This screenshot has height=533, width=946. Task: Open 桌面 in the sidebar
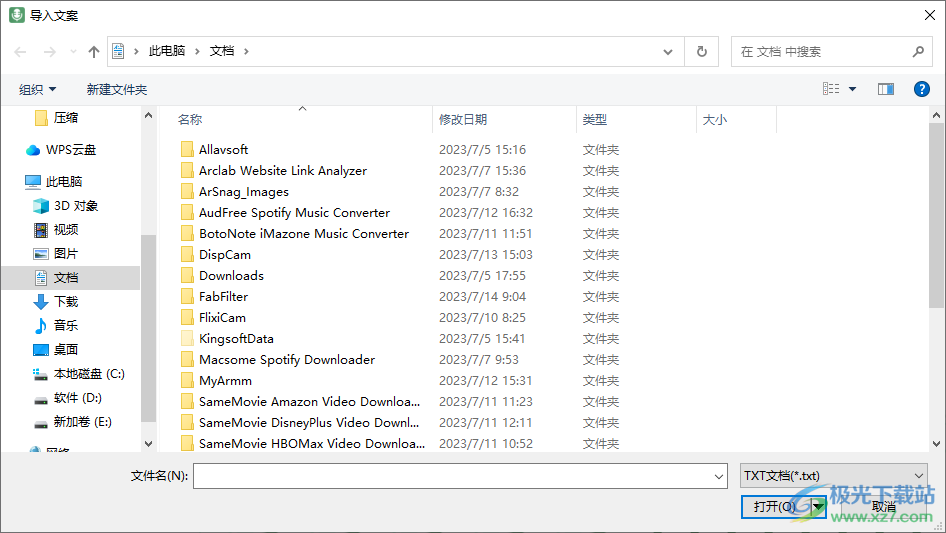pyautogui.click(x=56, y=349)
